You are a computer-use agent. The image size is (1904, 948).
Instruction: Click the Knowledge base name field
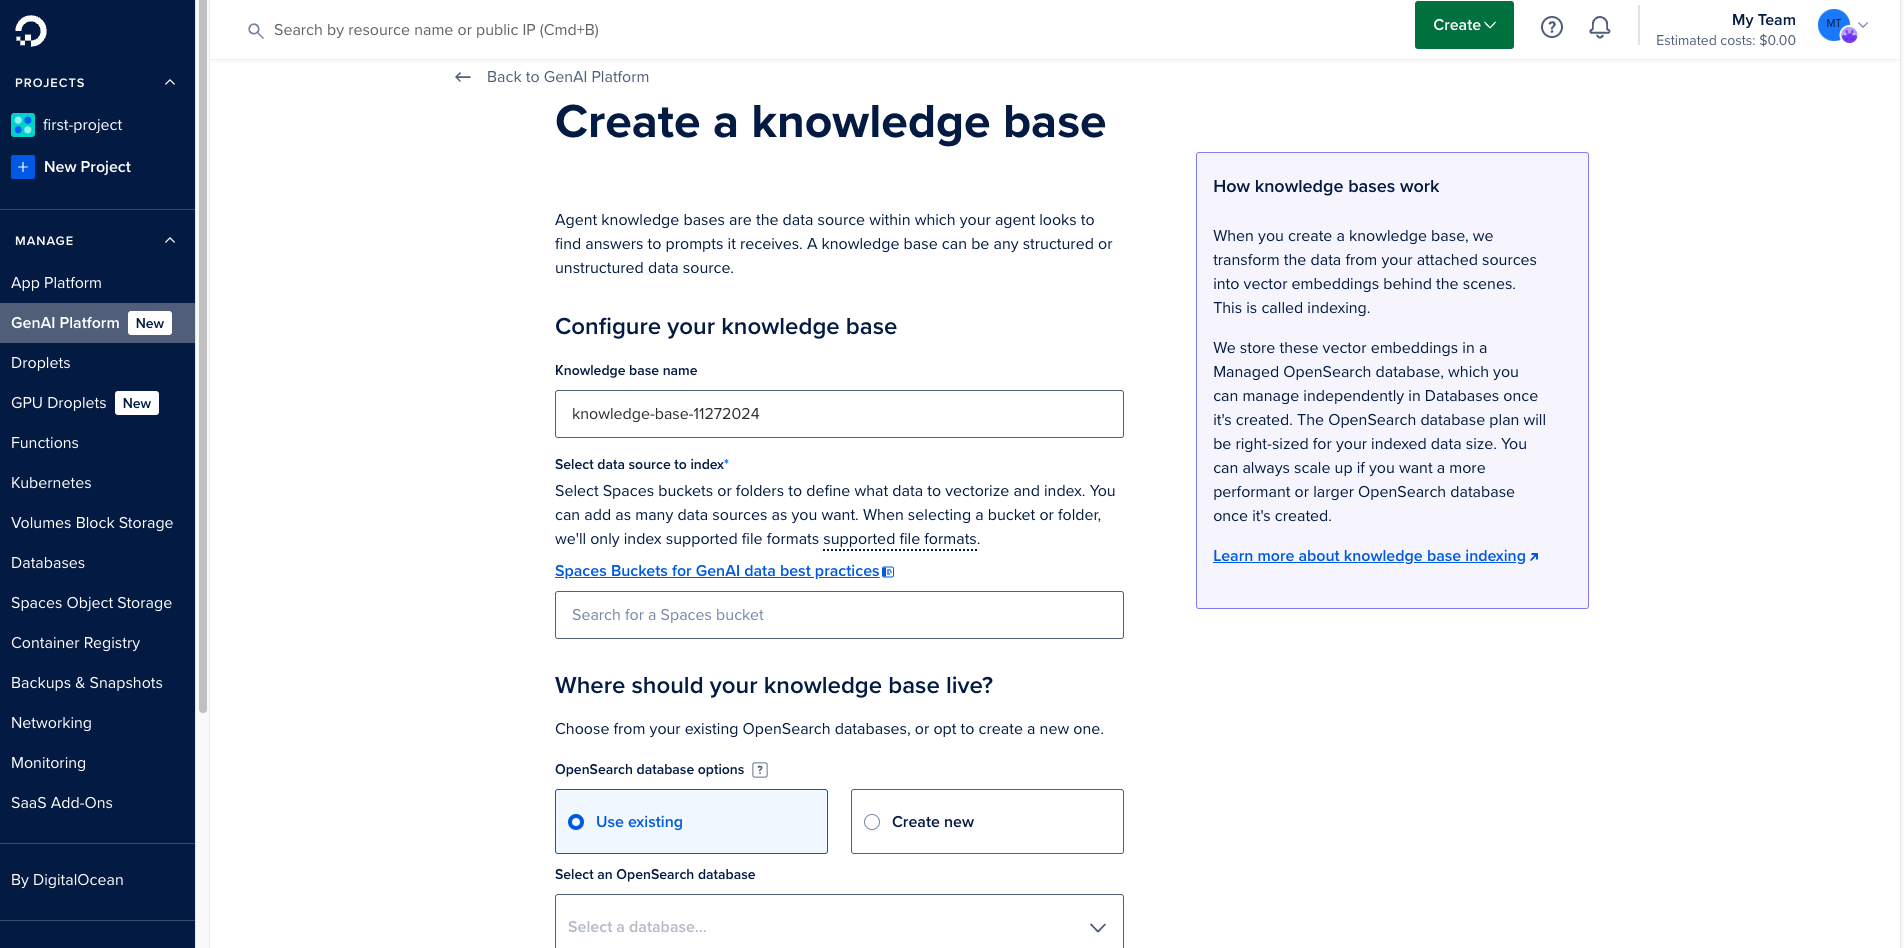coord(839,414)
